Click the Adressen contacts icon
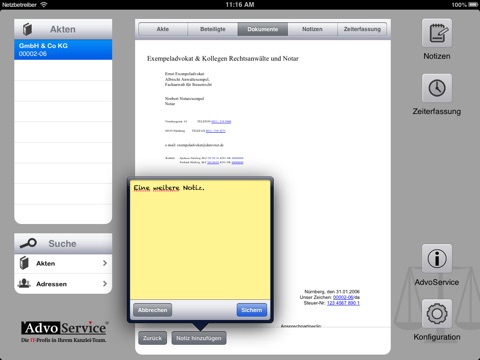The image size is (480, 360). tap(24, 284)
